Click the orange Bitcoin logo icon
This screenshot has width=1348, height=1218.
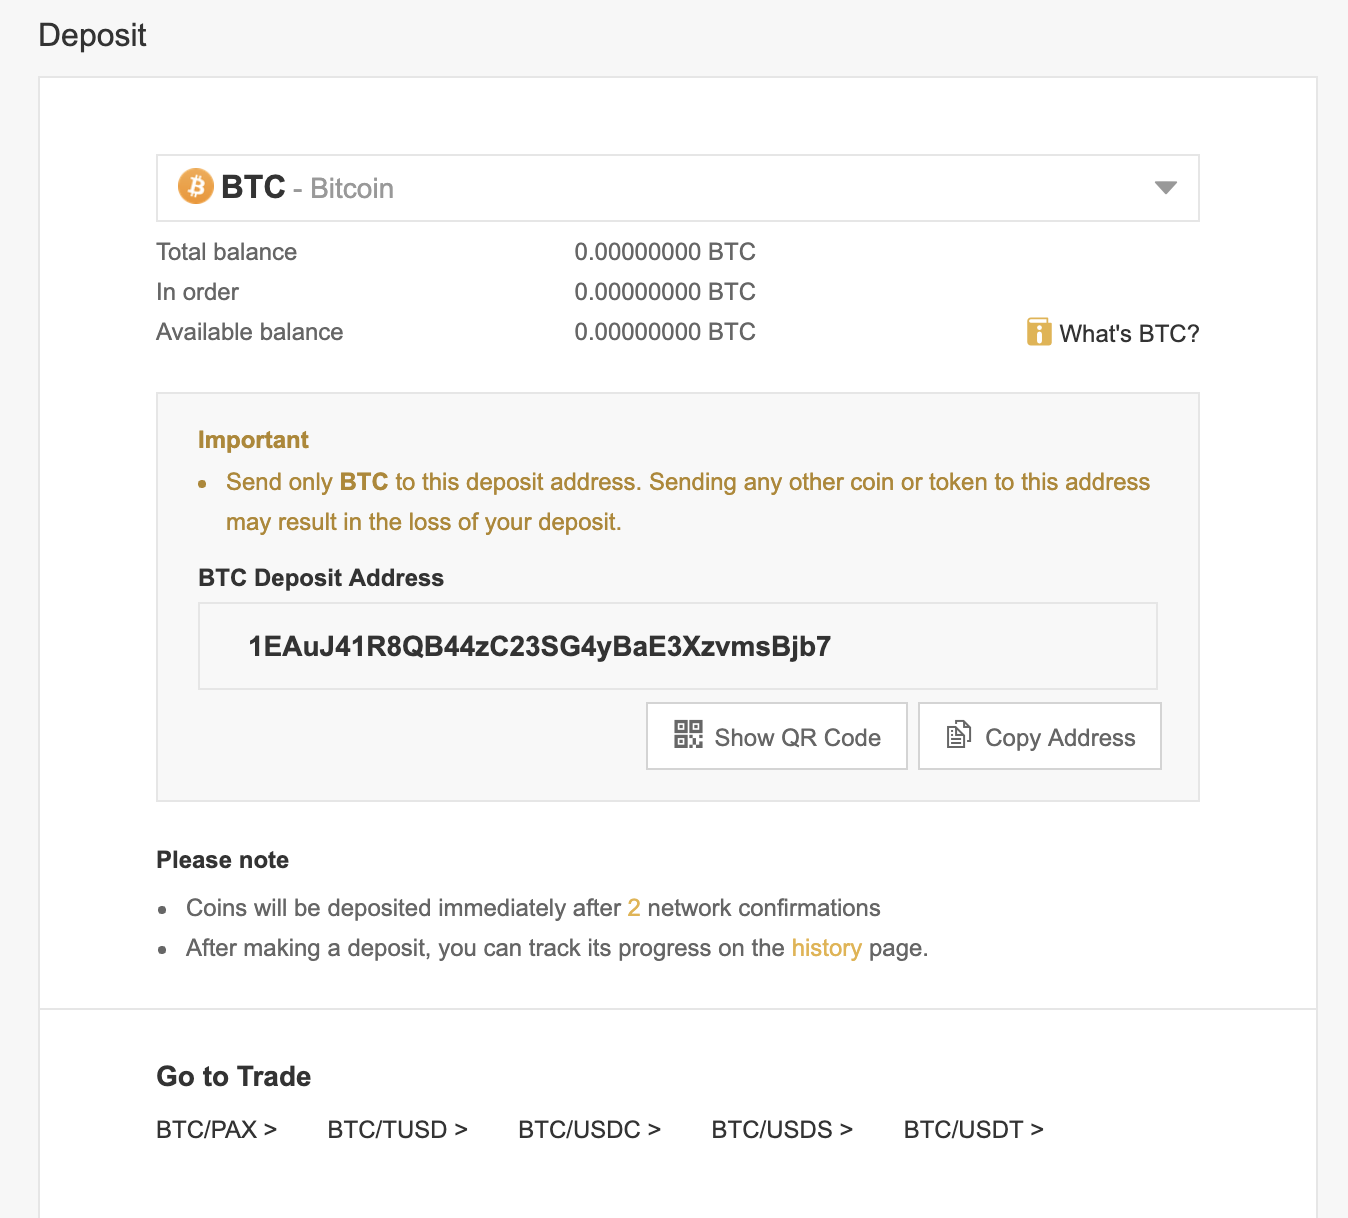pyautogui.click(x=196, y=186)
